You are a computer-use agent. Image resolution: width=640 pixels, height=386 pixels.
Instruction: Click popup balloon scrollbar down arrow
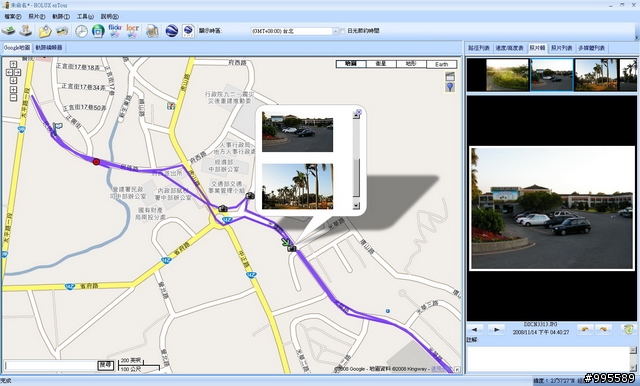(x=356, y=205)
